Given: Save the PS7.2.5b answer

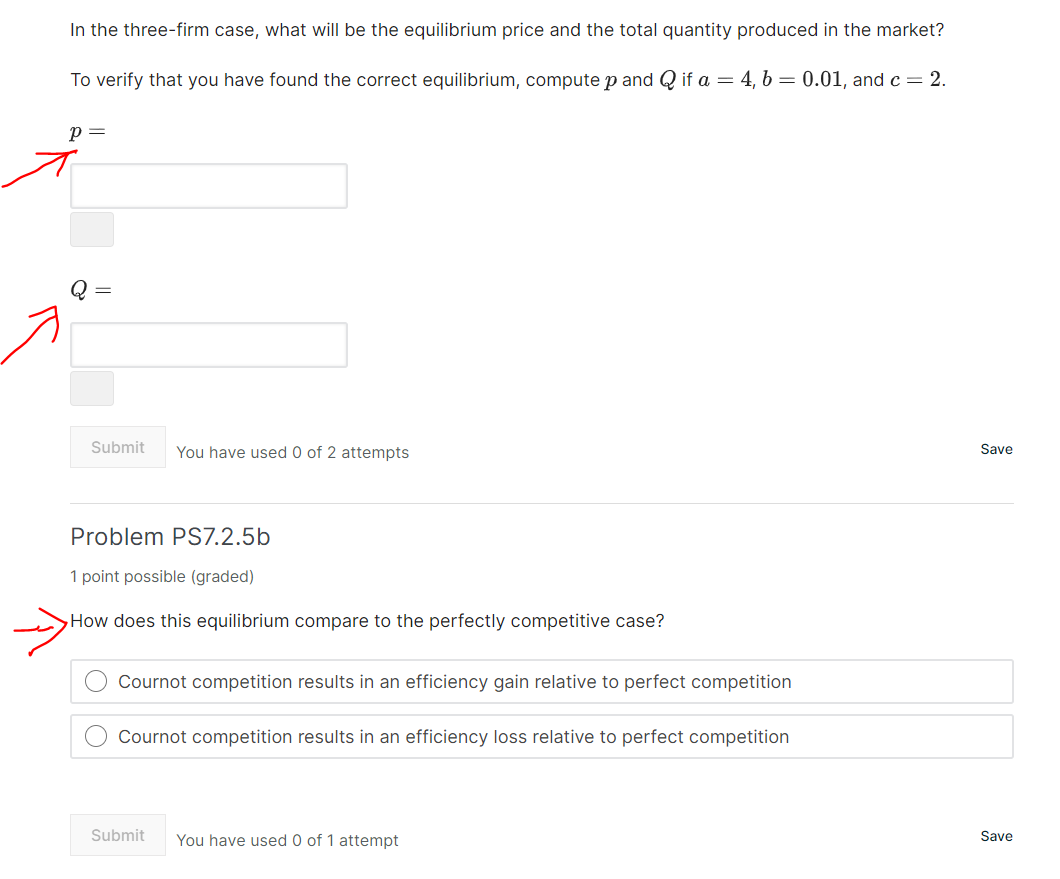Looking at the screenshot, I should click(x=996, y=836).
